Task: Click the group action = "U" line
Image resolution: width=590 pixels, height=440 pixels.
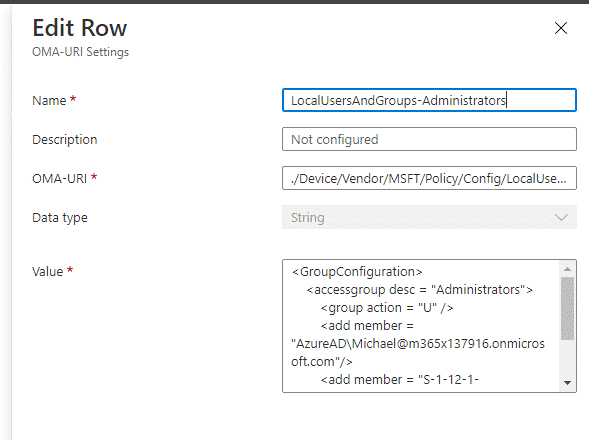Action: tap(387, 308)
